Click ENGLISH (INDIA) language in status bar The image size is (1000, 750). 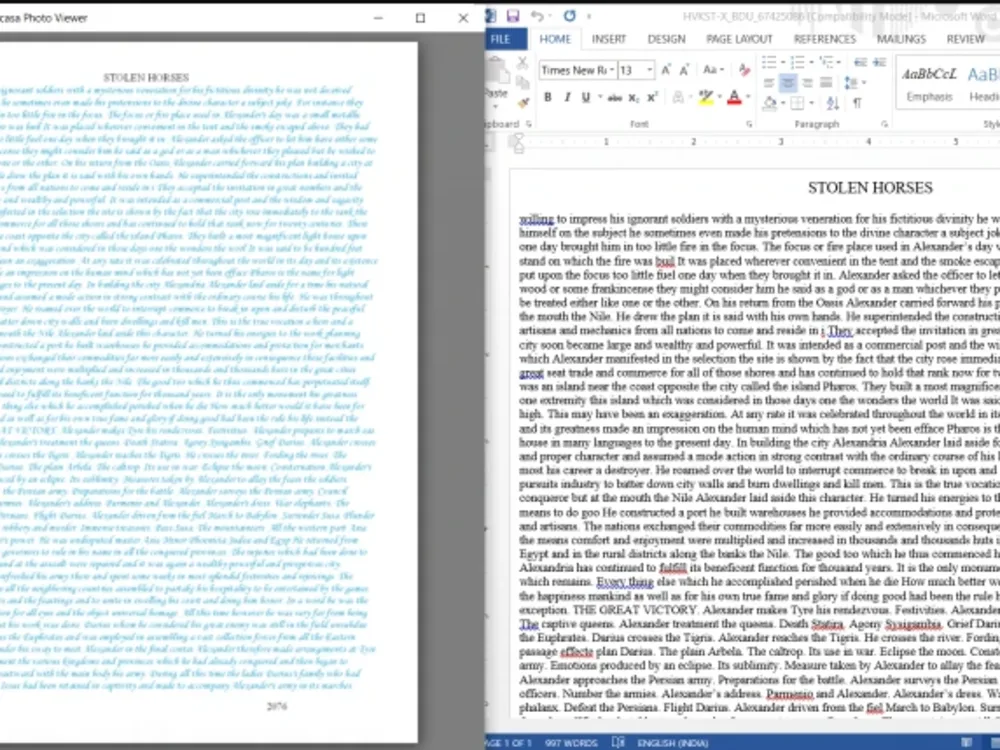672,742
